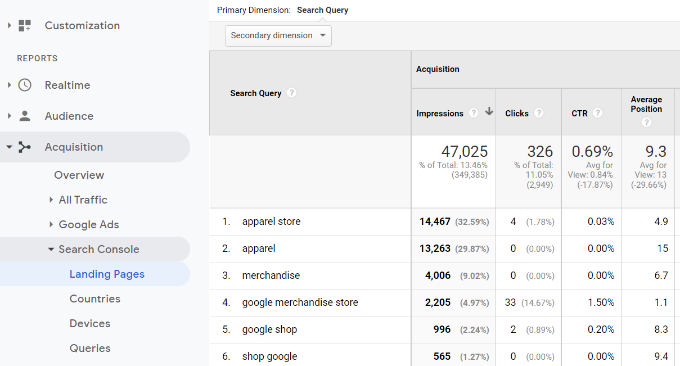The height and width of the screenshot is (366, 680).
Task: Sort table by Average Position column
Action: (x=646, y=104)
